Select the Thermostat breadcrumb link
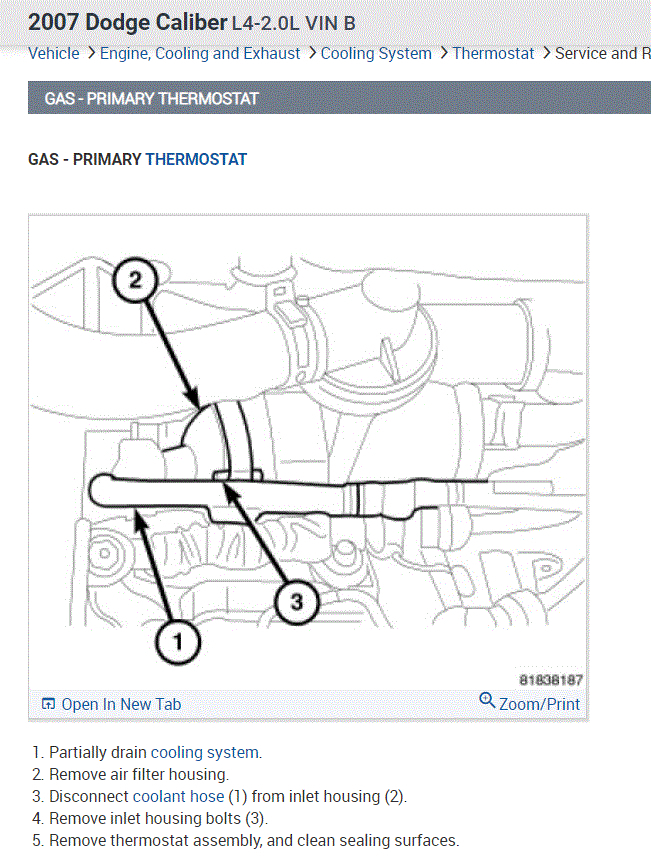Viewport: 651px width, 857px height. click(493, 54)
